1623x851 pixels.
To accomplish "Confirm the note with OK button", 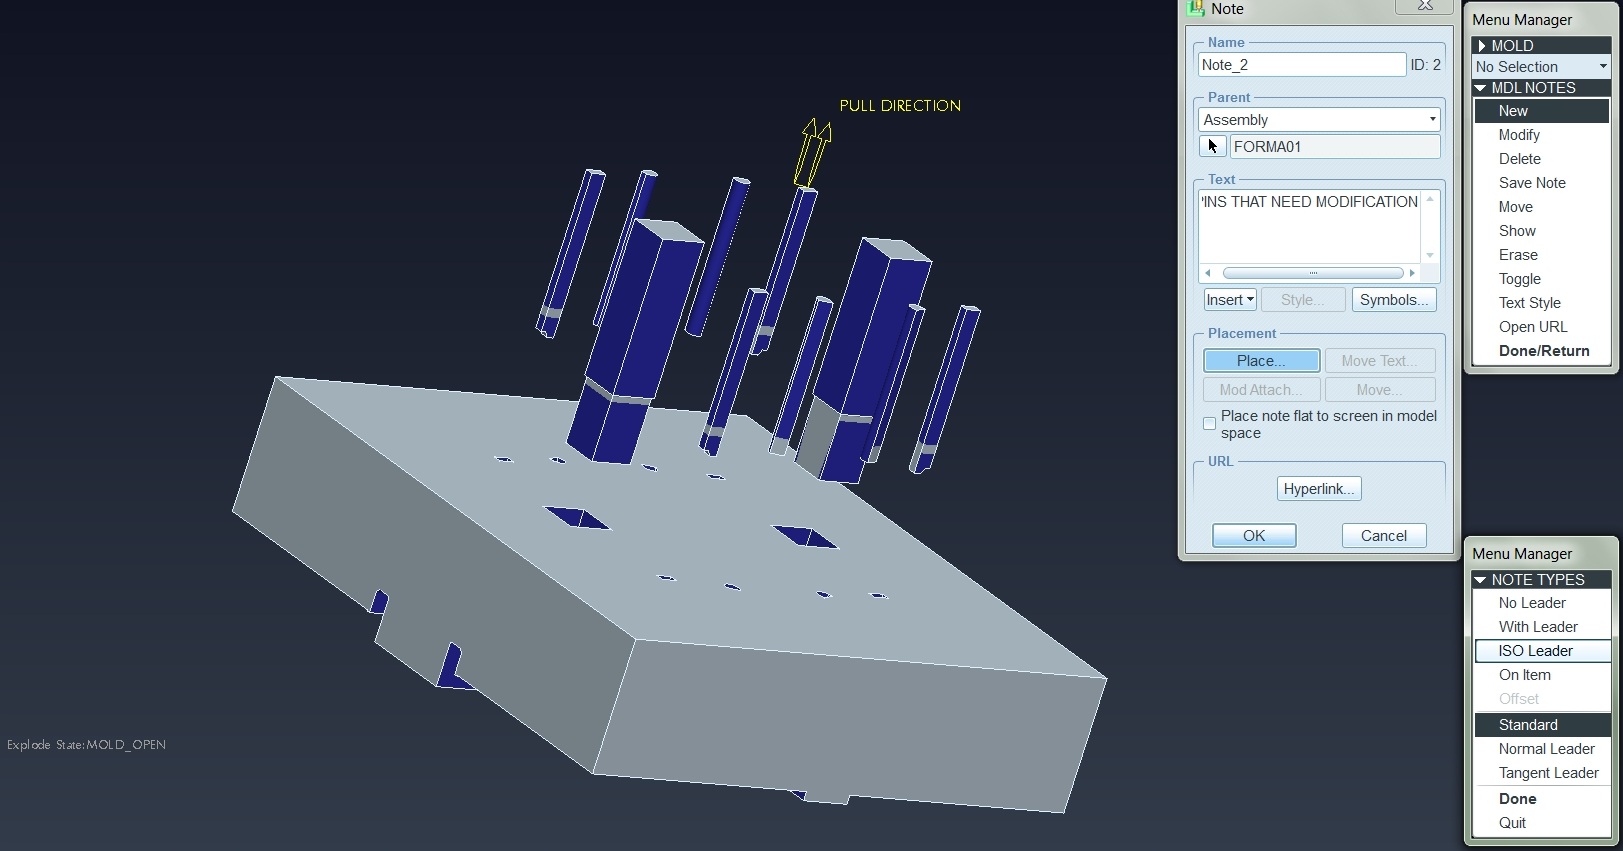I will coord(1254,536).
